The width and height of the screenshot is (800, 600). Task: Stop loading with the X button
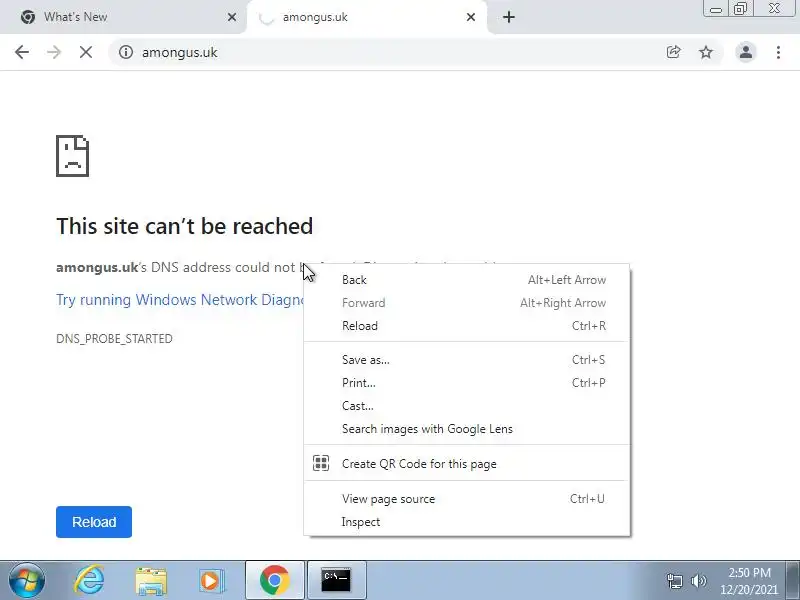(86, 52)
